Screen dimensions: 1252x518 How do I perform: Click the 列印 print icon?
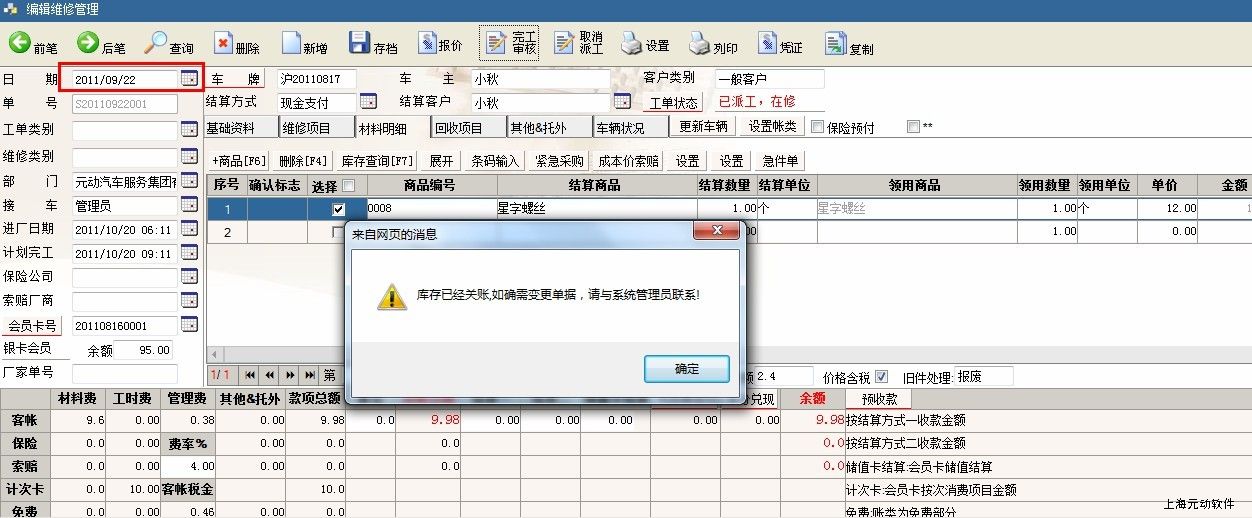pyautogui.click(x=698, y=43)
